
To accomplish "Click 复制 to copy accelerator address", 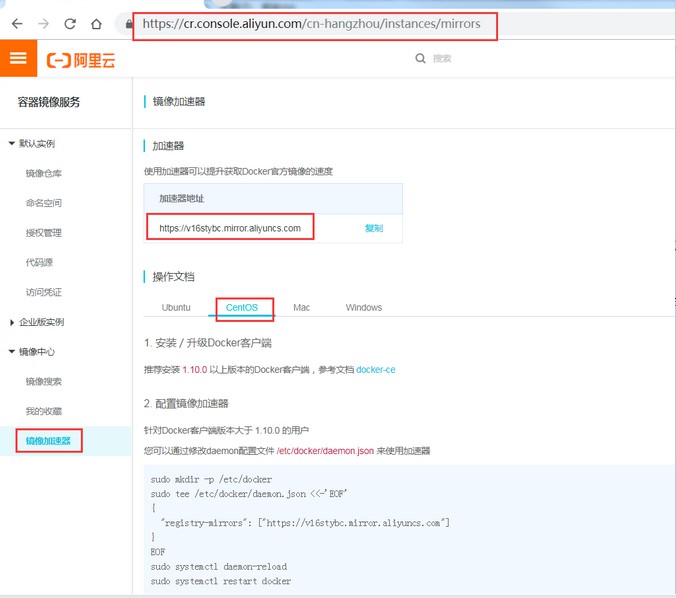I will [x=374, y=228].
